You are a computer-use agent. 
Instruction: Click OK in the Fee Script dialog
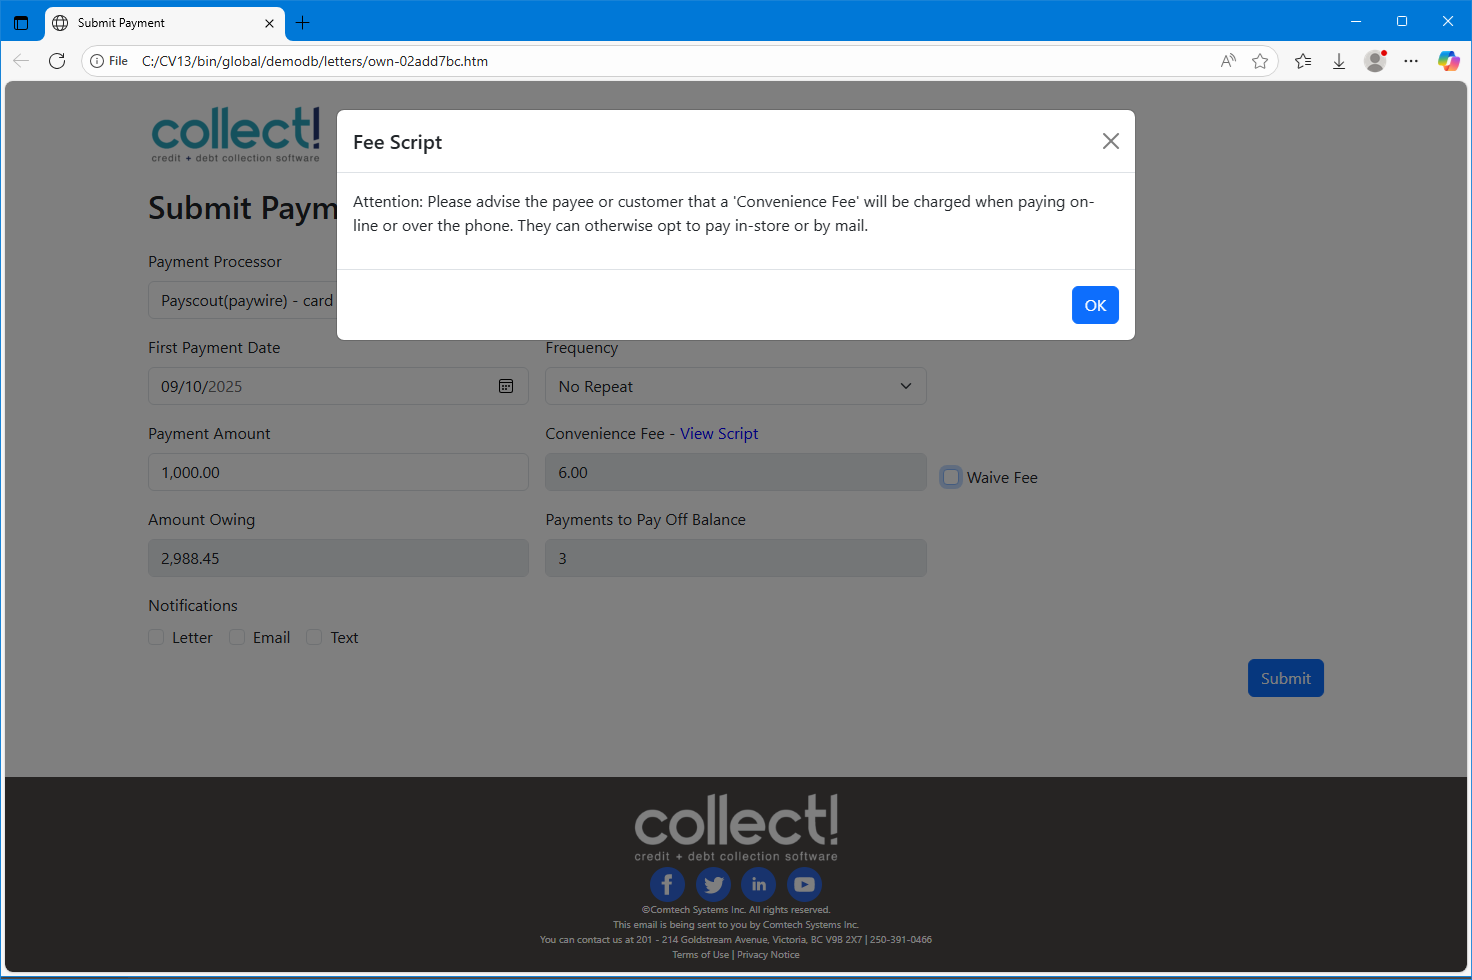(1095, 305)
